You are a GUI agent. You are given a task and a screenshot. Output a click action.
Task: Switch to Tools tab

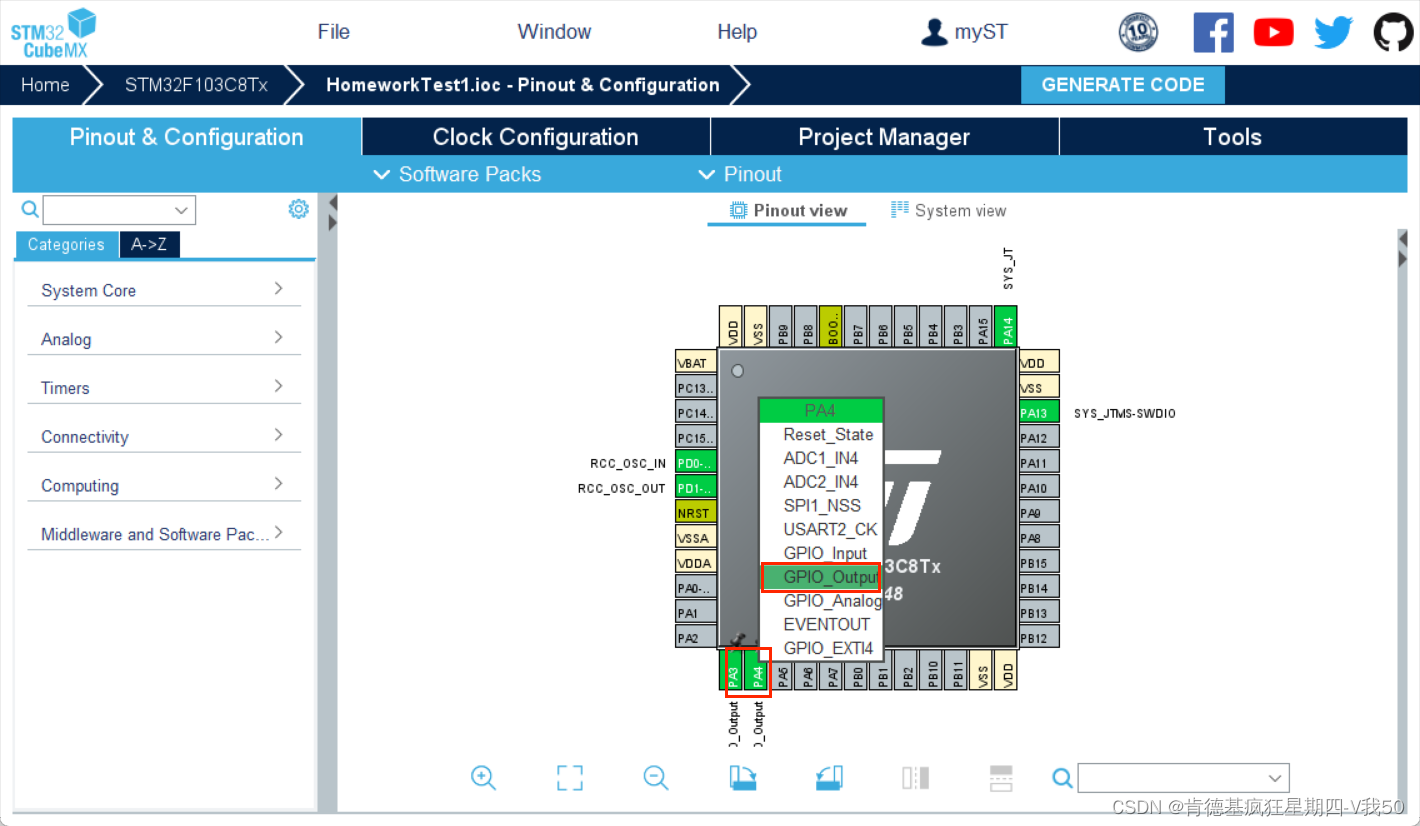pyautogui.click(x=1232, y=137)
